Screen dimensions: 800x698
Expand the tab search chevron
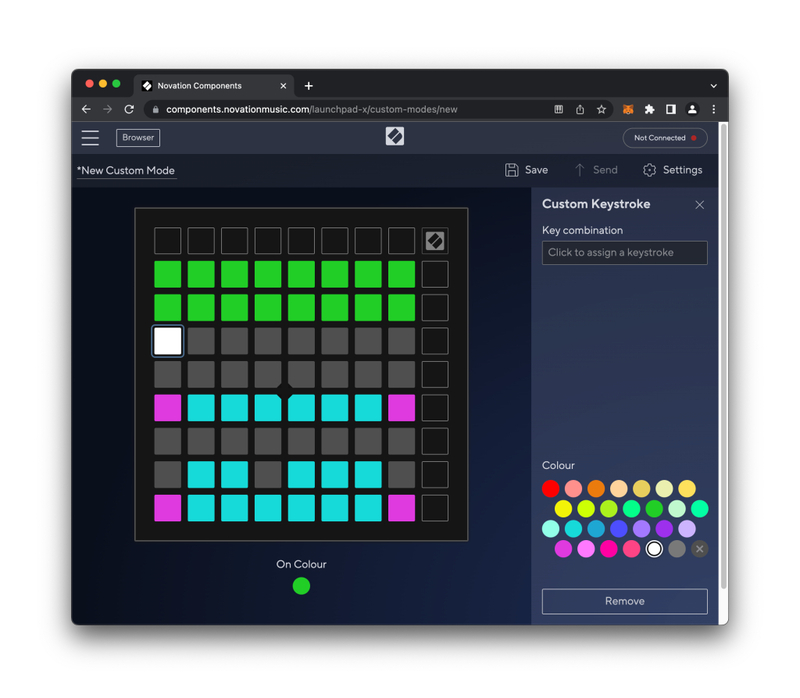714,86
